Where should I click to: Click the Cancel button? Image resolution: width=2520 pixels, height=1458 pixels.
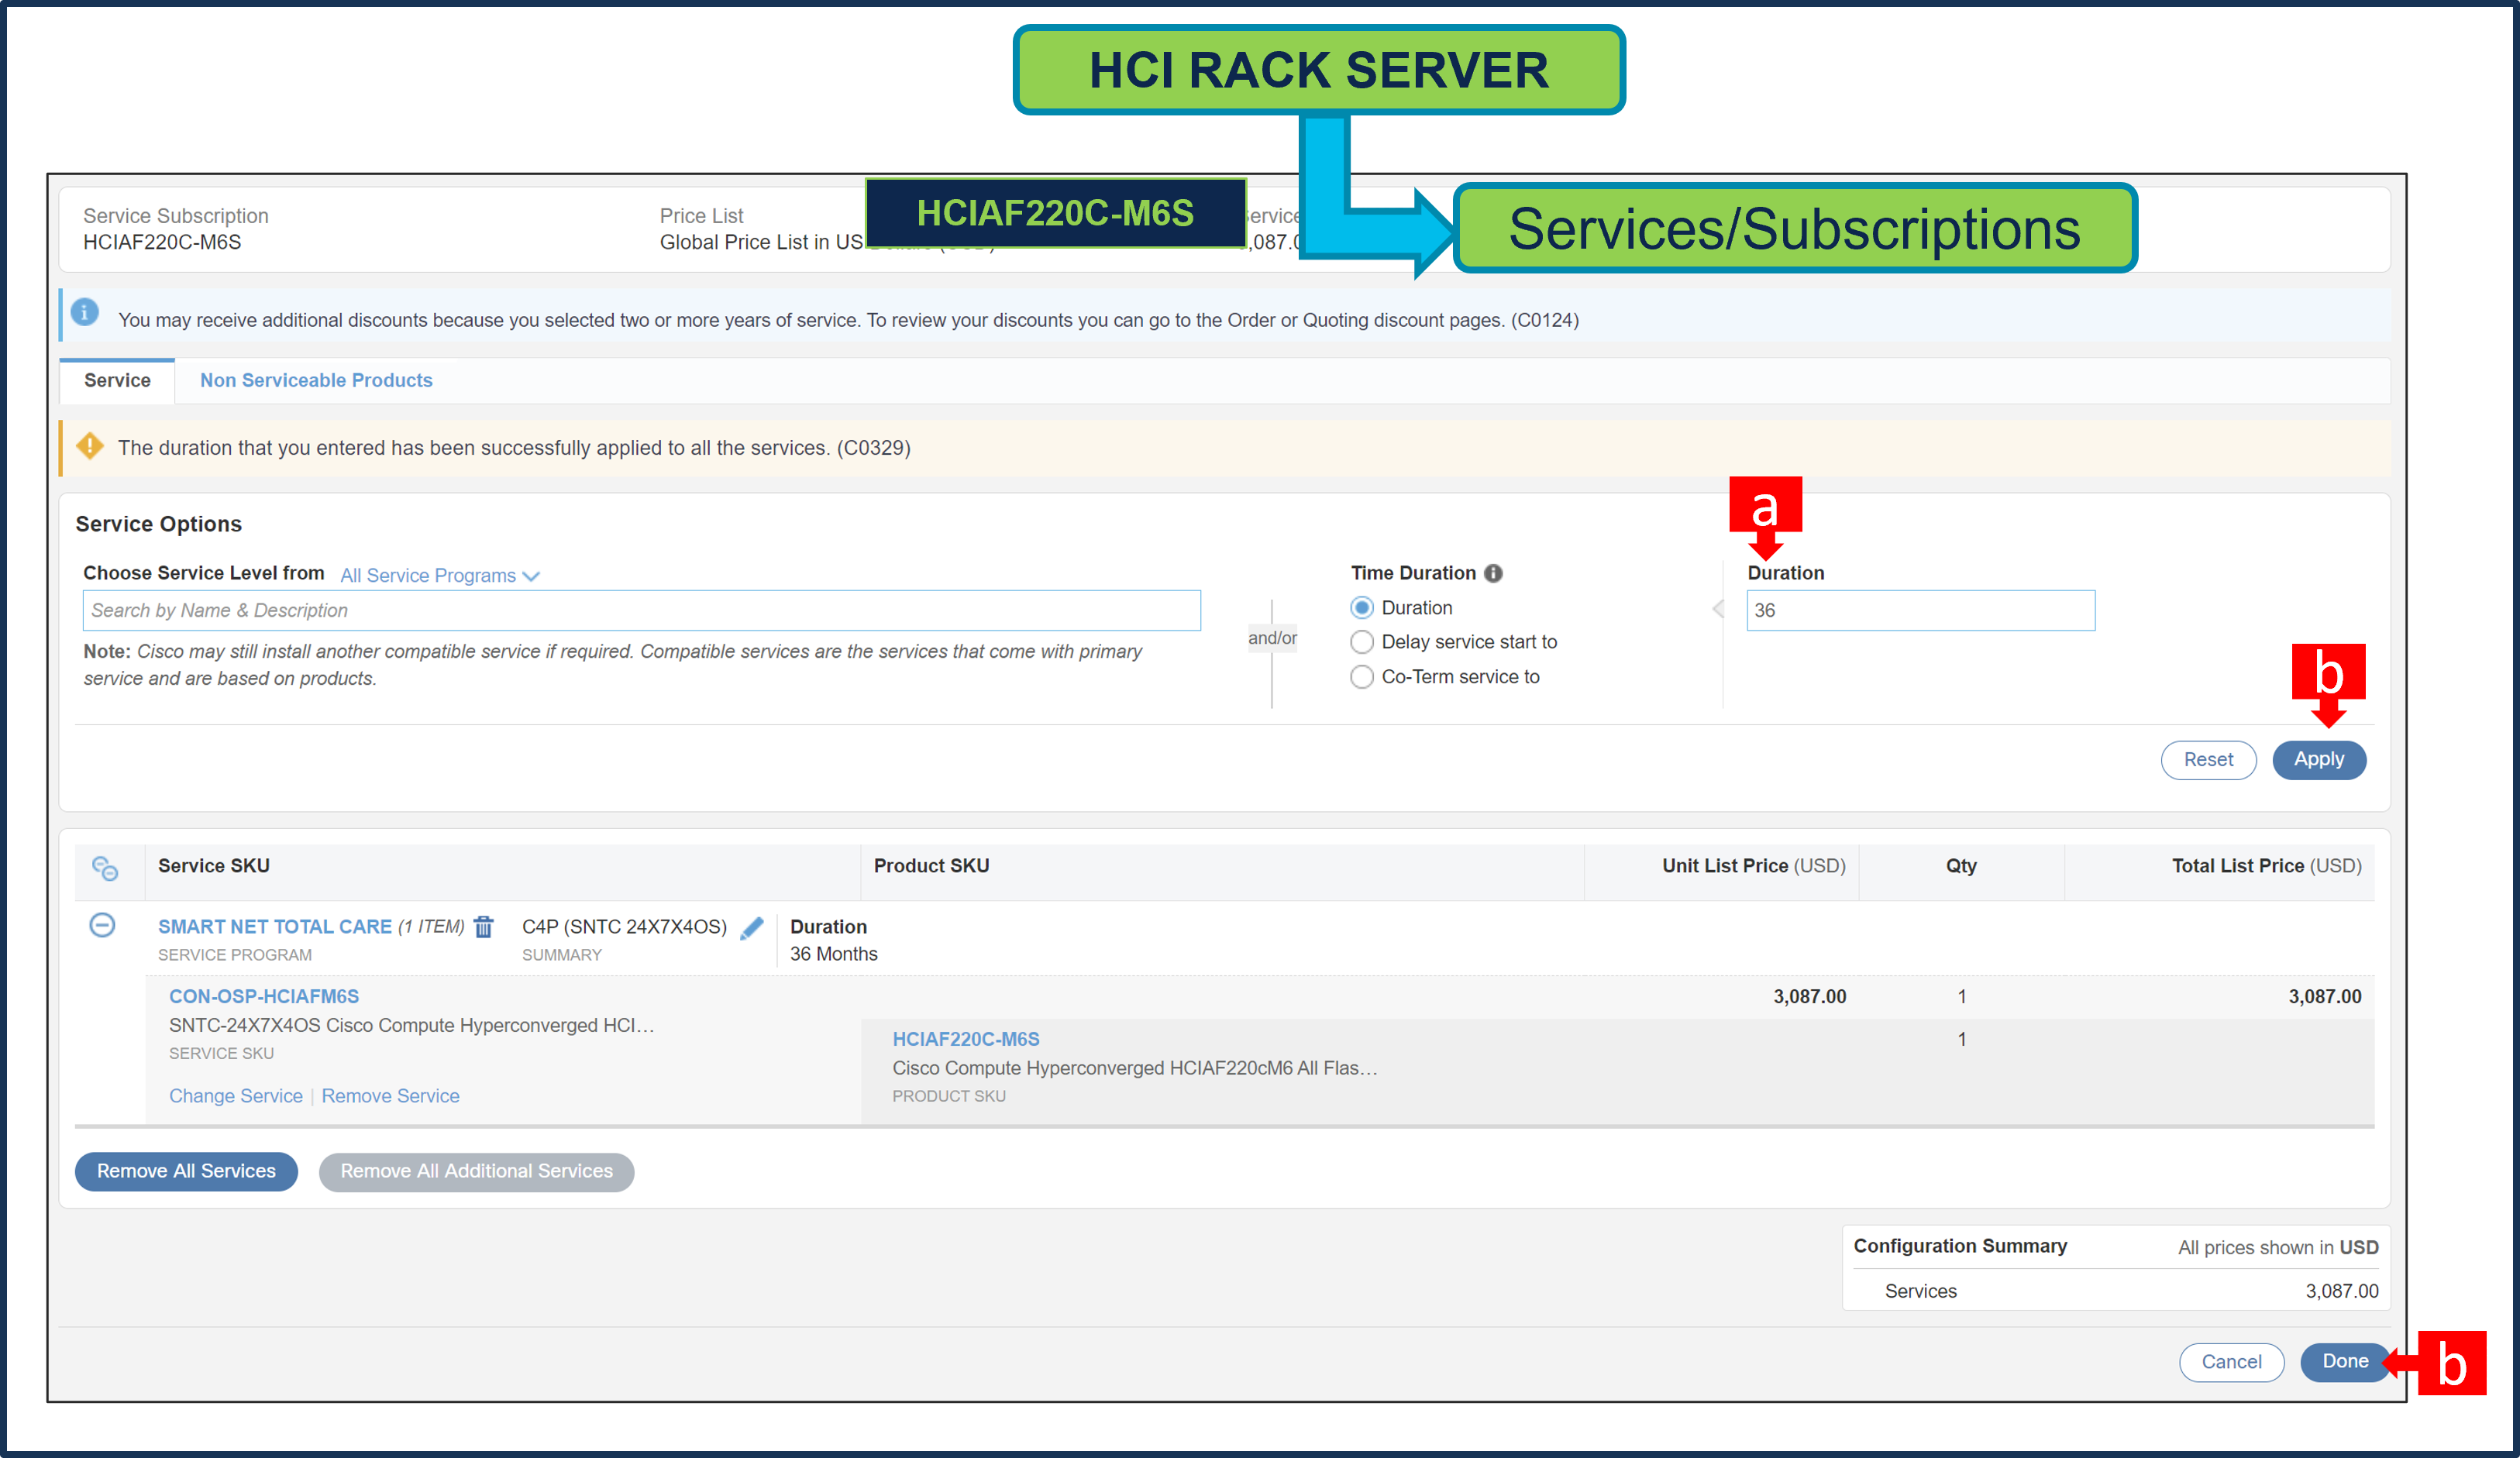pyautogui.click(x=2231, y=1362)
